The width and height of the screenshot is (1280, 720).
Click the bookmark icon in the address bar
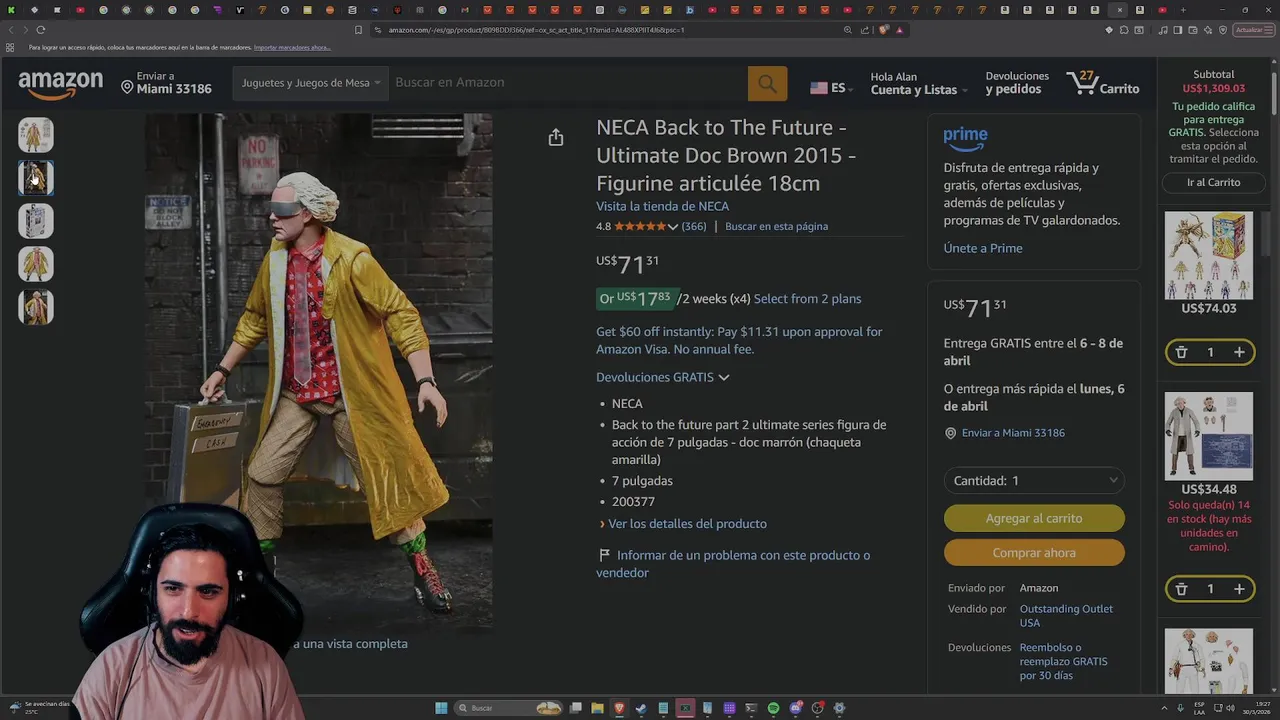click(359, 30)
